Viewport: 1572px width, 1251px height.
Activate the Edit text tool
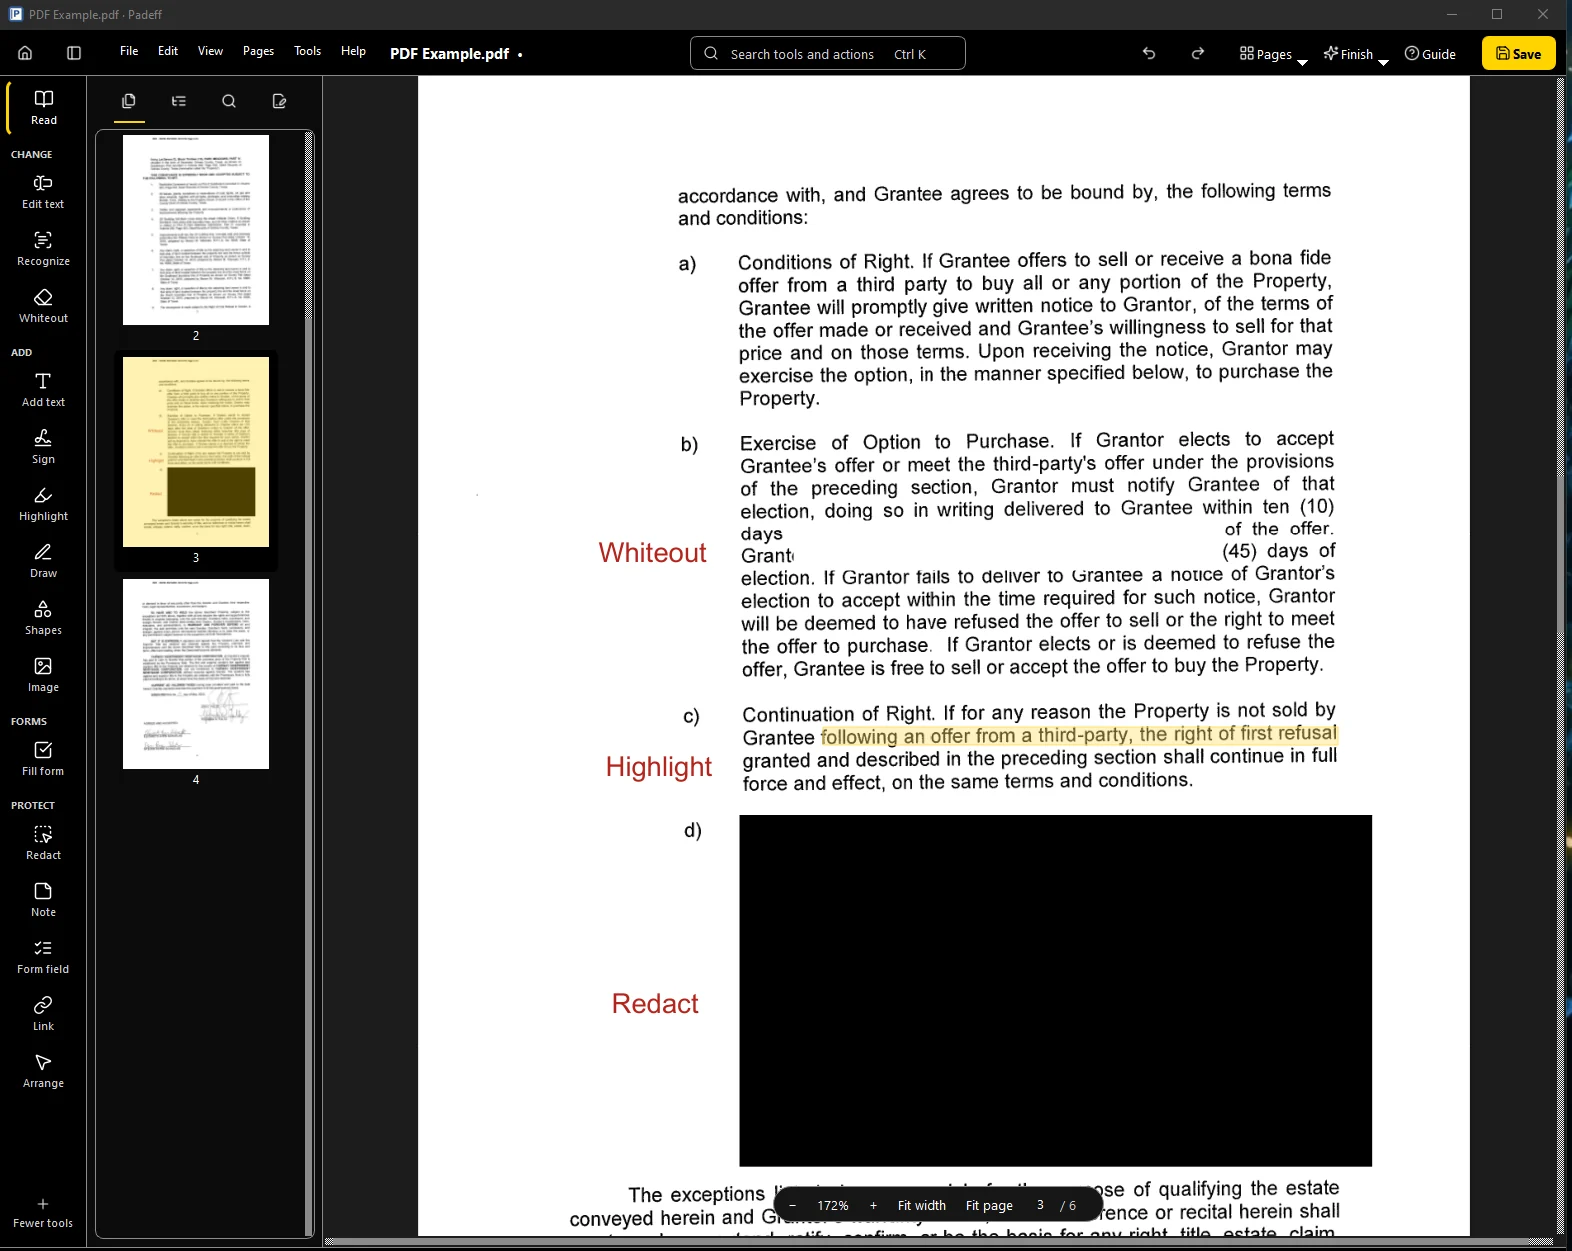pos(43,192)
